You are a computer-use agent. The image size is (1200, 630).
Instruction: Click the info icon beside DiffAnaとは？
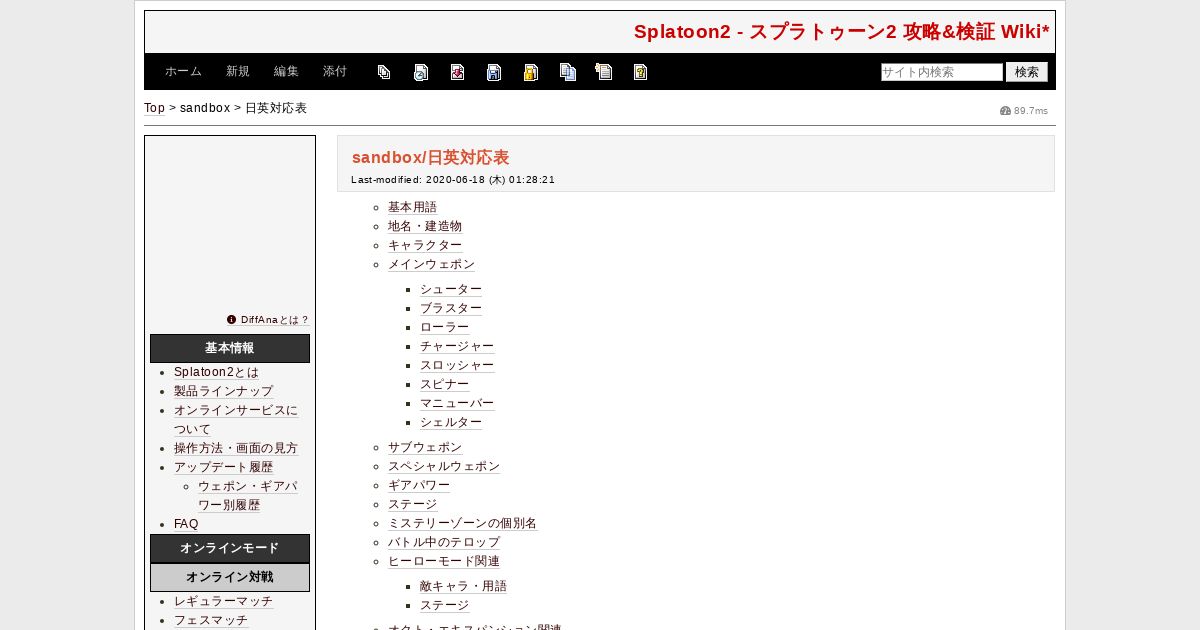point(232,320)
